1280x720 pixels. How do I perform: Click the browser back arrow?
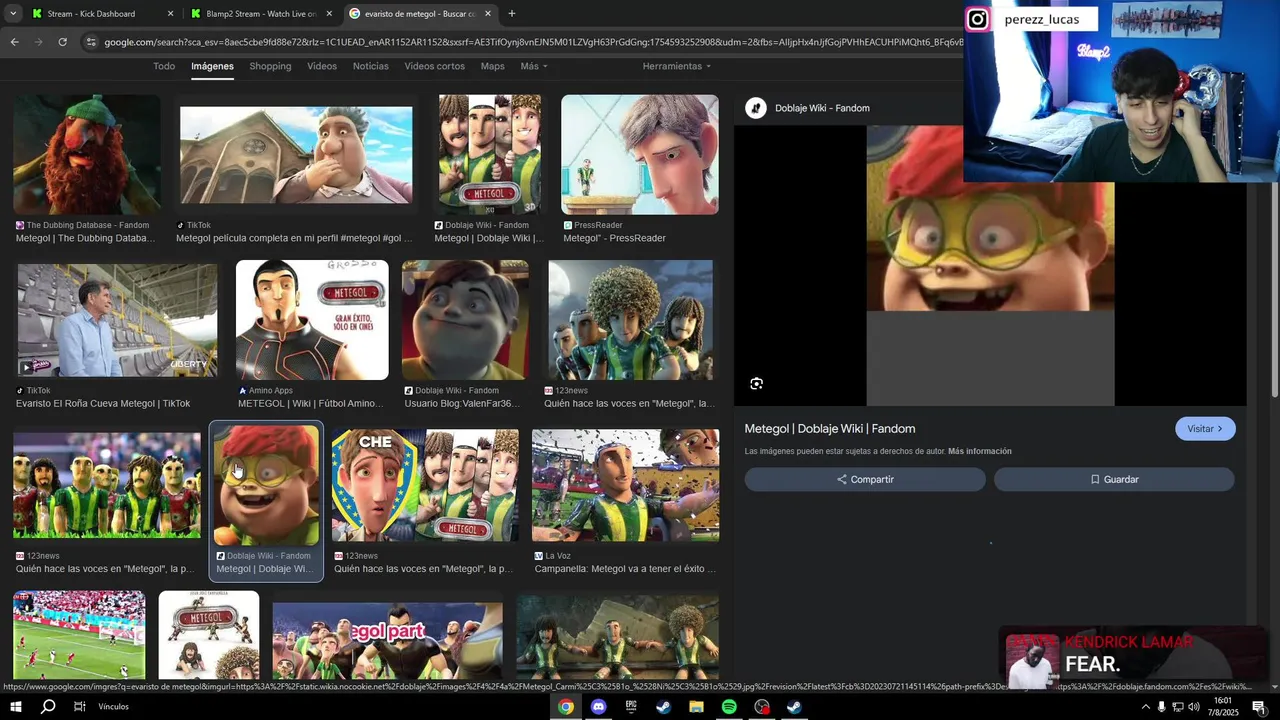coord(14,42)
